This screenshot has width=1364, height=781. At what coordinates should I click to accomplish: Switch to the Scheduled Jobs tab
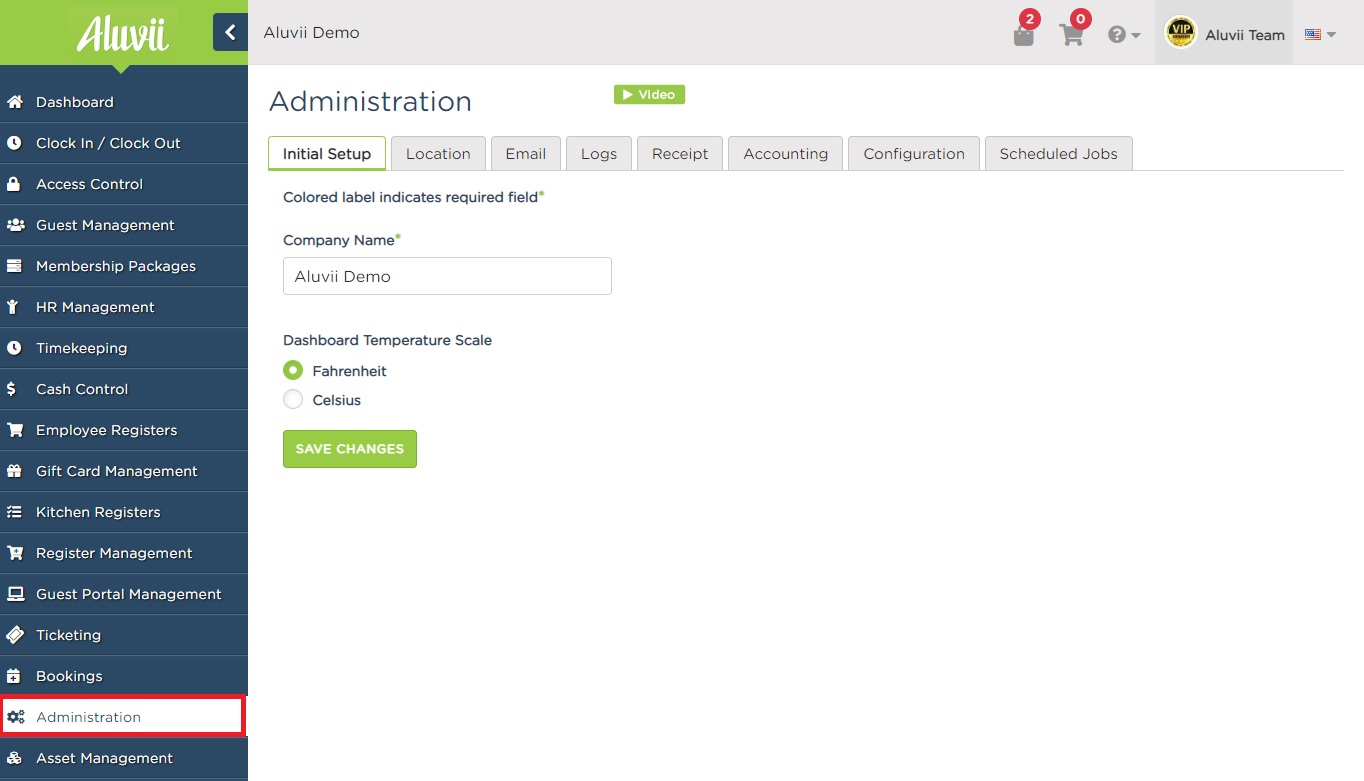pos(1059,153)
